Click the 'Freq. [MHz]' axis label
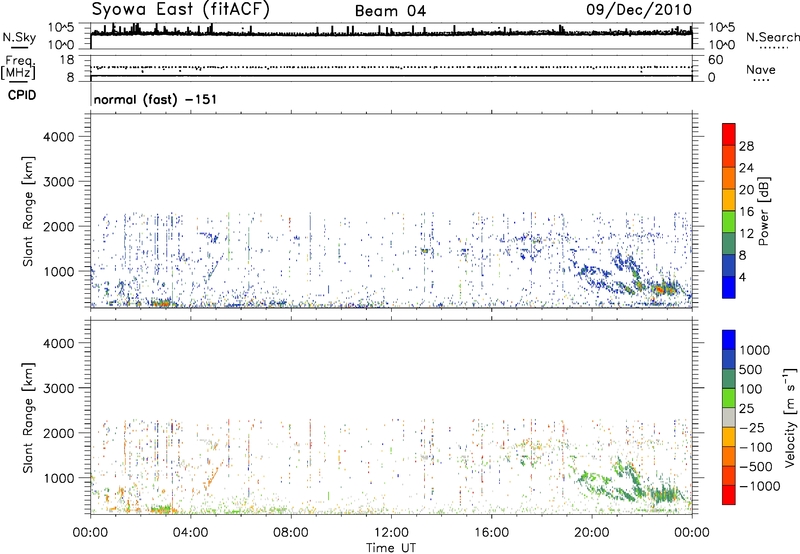 pos(18,67)
